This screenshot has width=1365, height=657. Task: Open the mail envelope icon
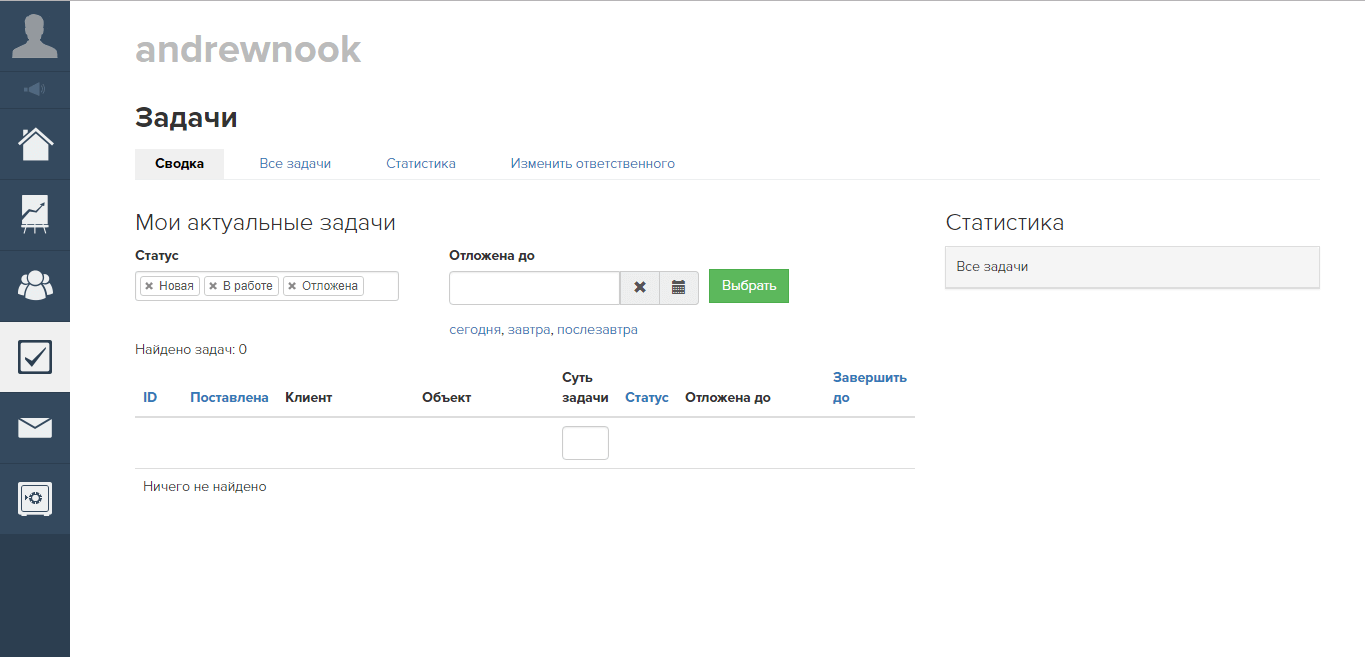[35, 428]
